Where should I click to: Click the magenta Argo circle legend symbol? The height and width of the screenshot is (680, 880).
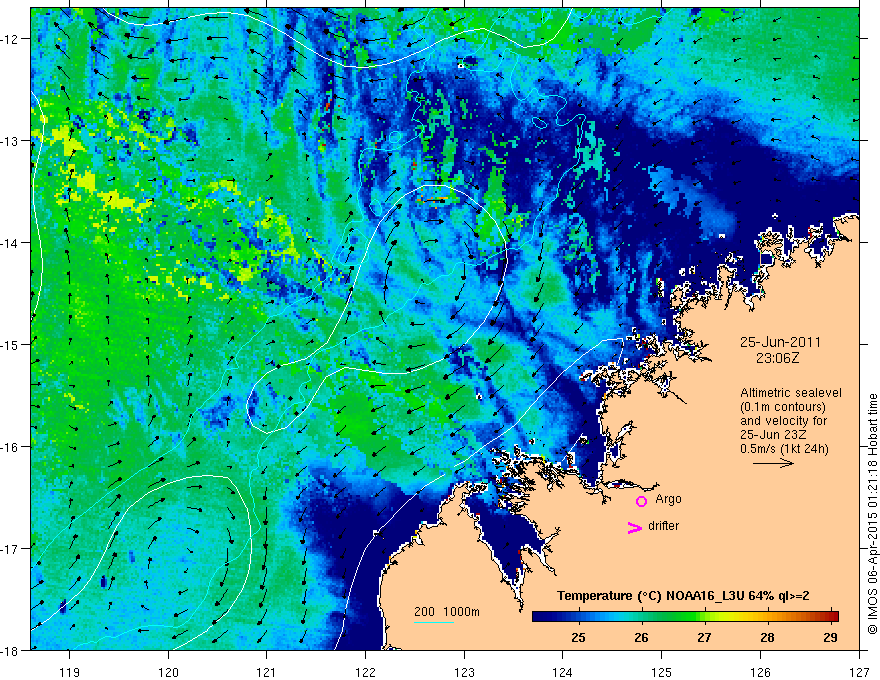[641, 501]
